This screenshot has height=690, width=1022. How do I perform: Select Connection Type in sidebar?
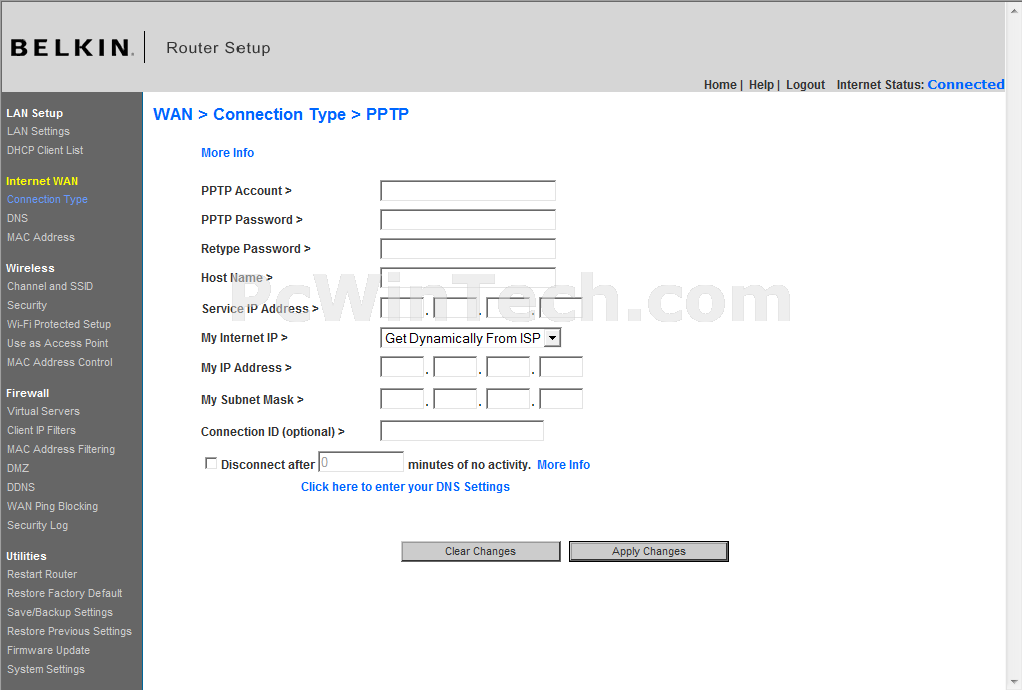click(x=47, y=199)
